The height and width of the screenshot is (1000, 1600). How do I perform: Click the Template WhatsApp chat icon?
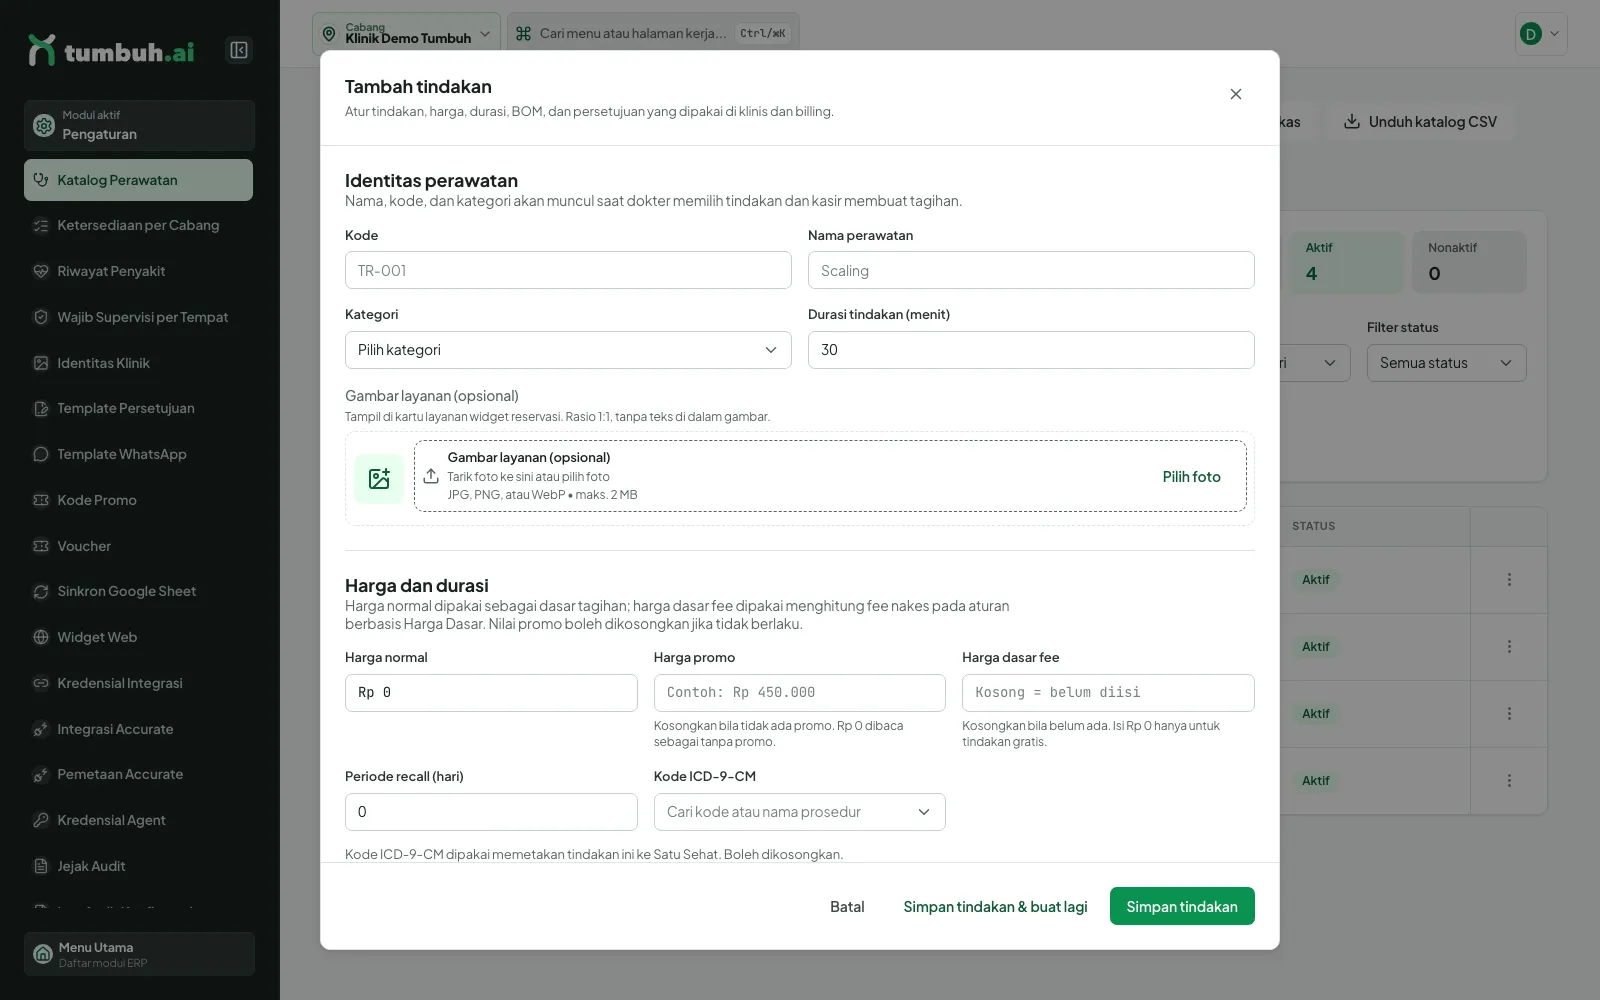(x=41, y=454)
